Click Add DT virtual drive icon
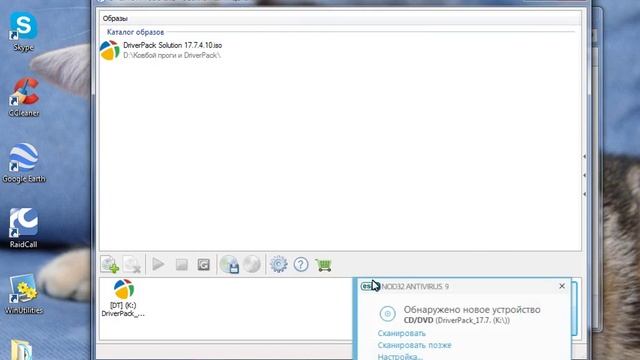 pyautogui.click(x=229, y=264)
